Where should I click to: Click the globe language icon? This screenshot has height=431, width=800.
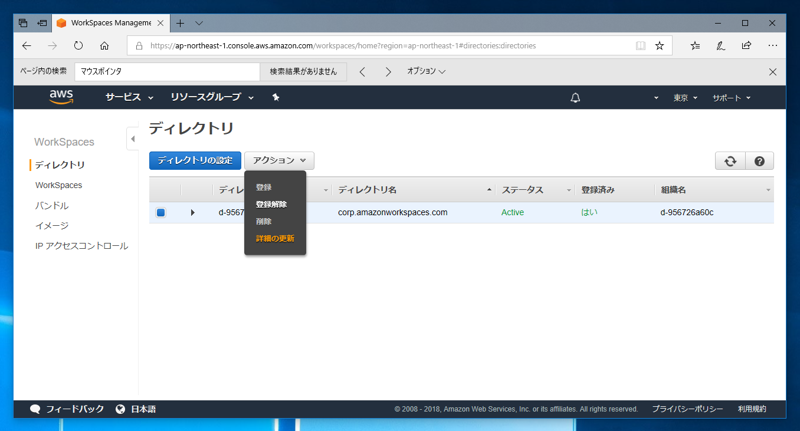pos(120,409)
